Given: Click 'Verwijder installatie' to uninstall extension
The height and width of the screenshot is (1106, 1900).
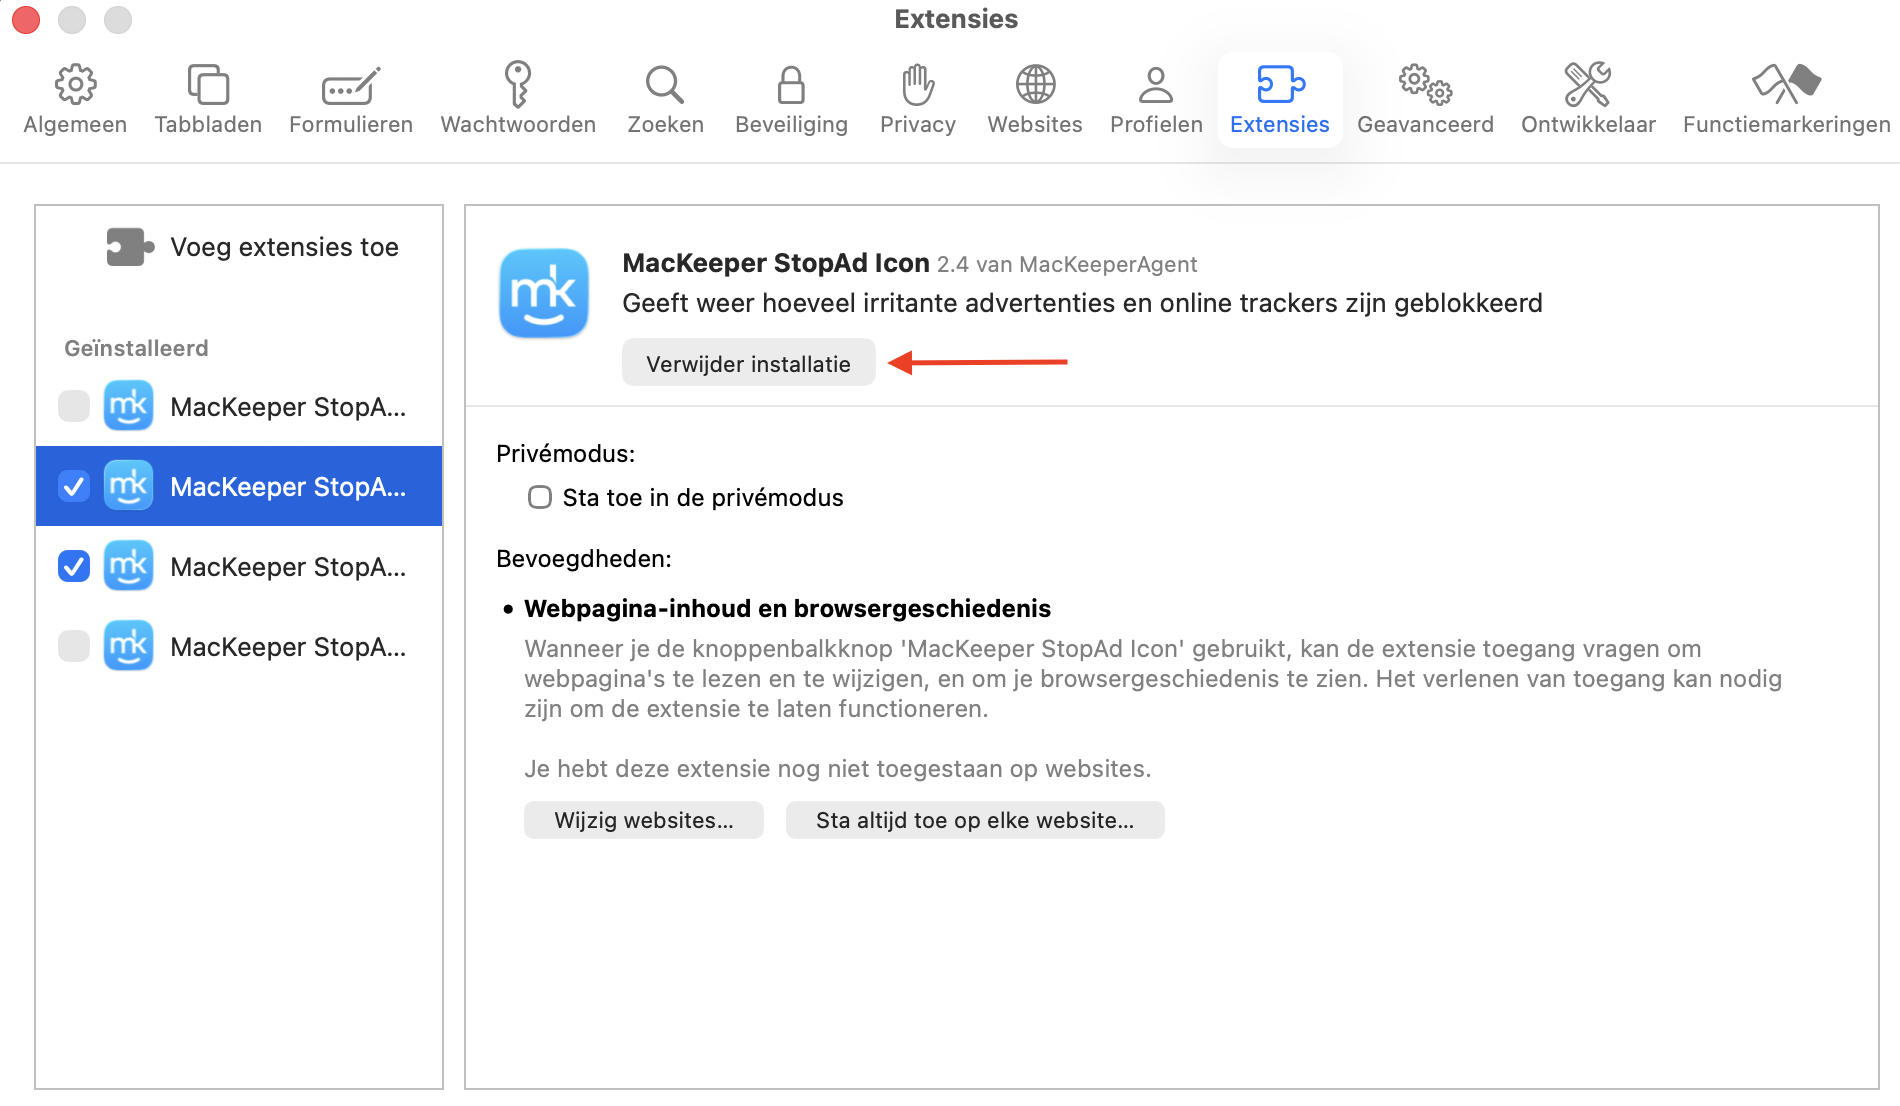Looking at the screenshot, I should click(748, 363).
